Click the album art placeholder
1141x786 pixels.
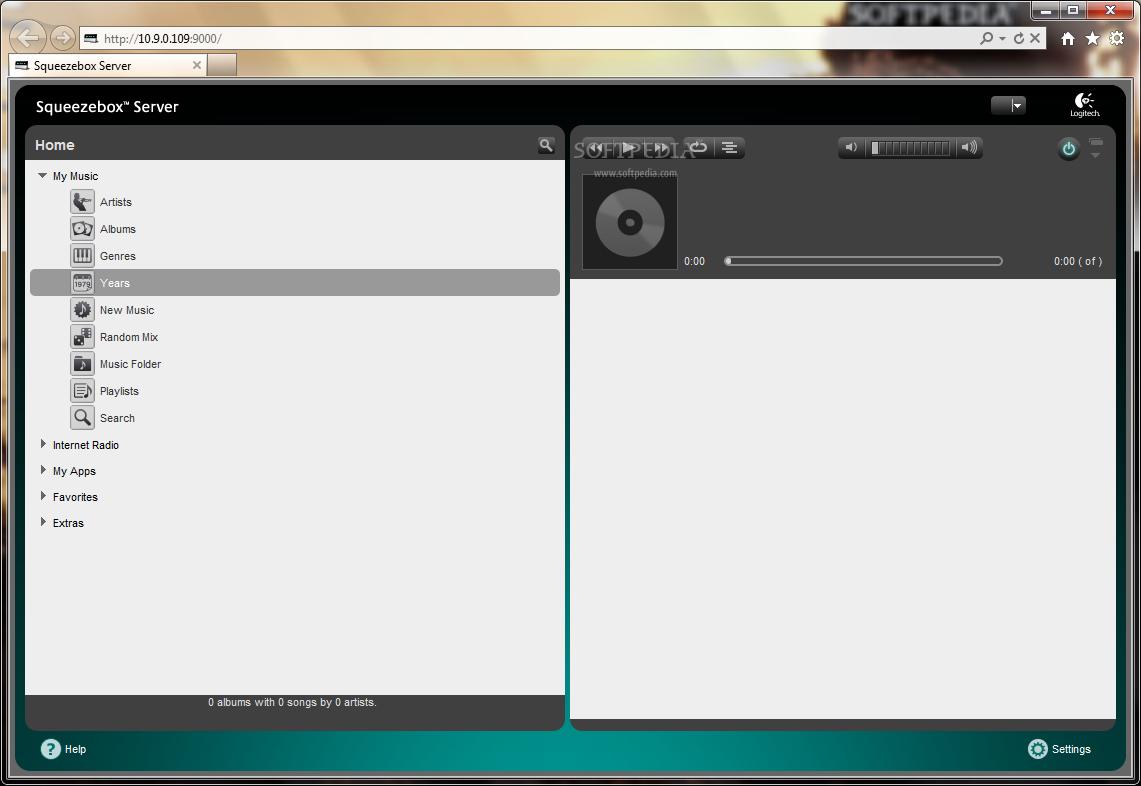630,222
